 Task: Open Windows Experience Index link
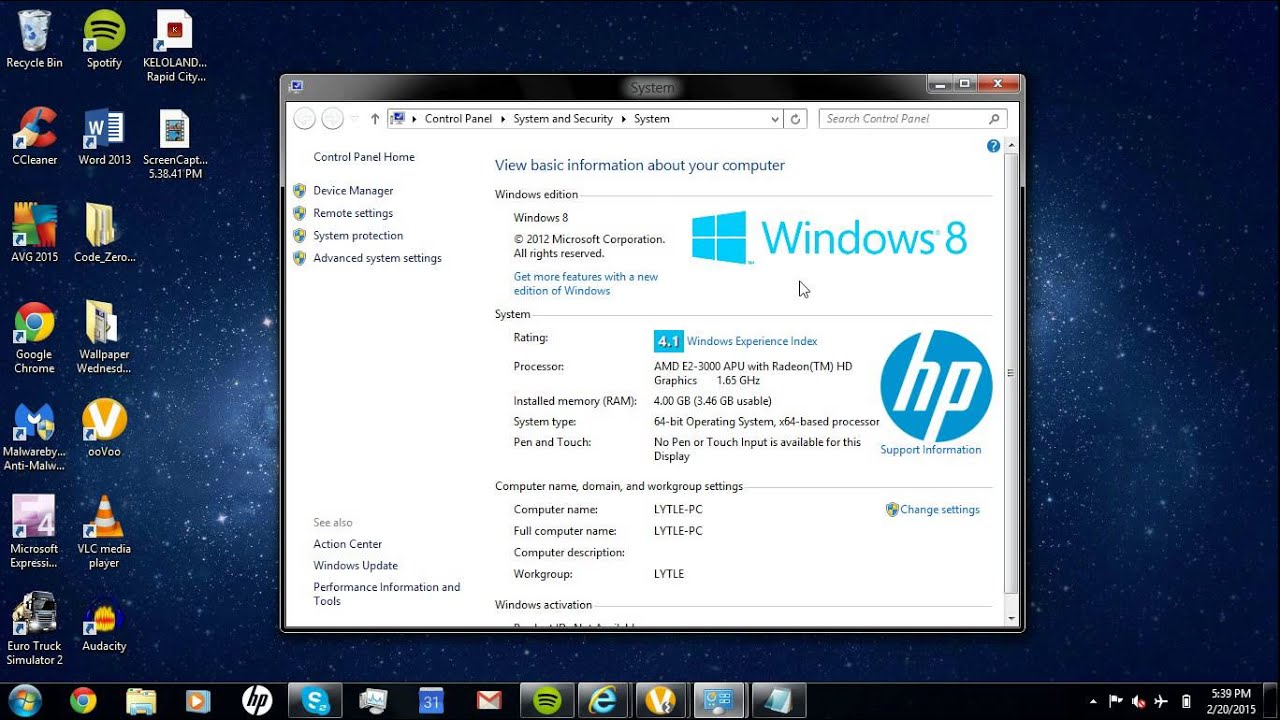(752, 341)
